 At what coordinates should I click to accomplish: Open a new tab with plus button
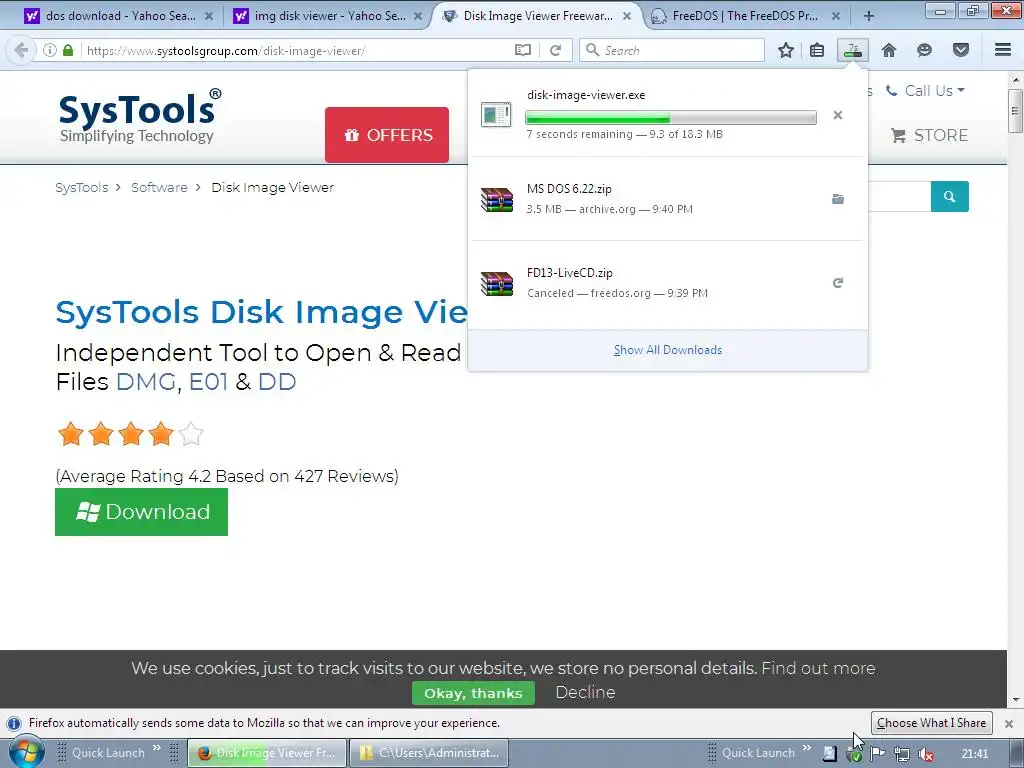[869, 16]
